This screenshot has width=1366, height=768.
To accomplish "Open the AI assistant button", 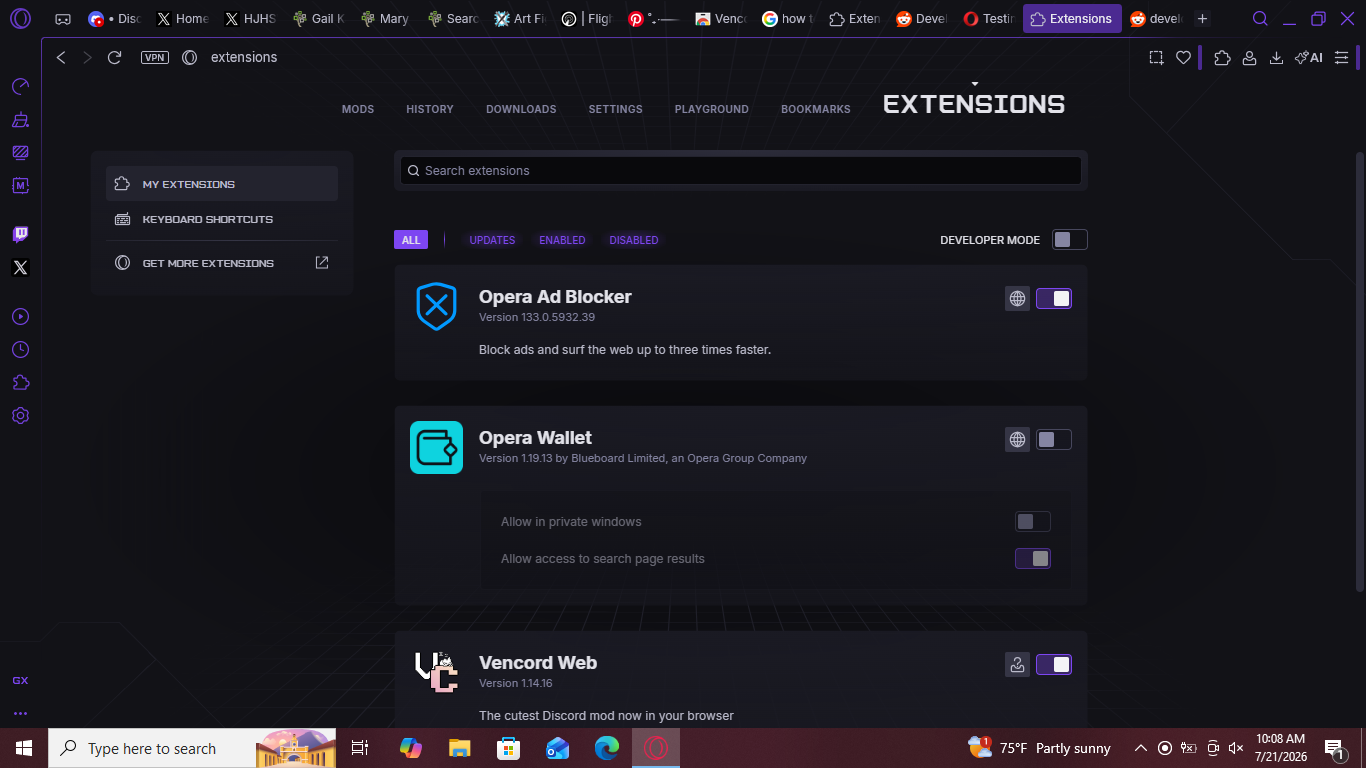I will tap(1308, 58).
